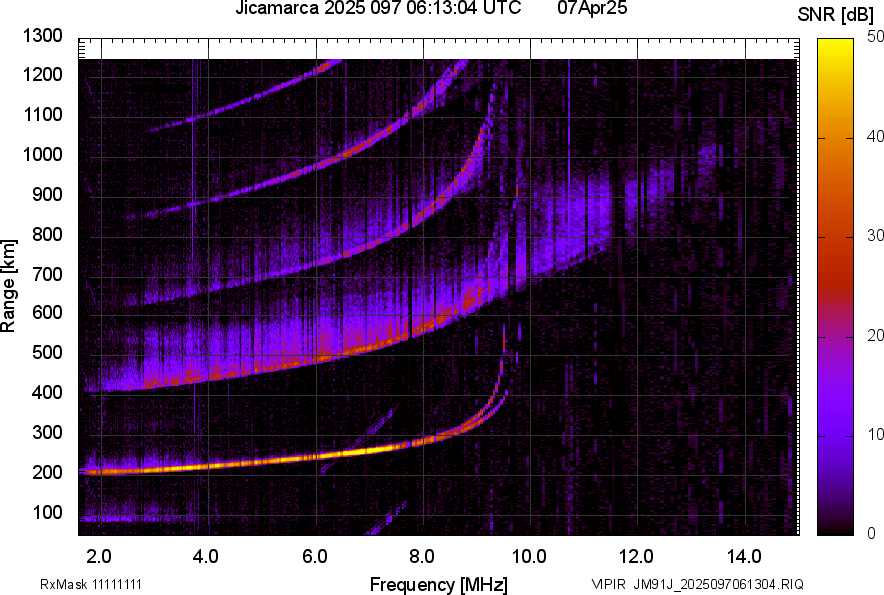The image size is (884, 595).
Task: Click the 300 range tick label
Action: (47, 433)
